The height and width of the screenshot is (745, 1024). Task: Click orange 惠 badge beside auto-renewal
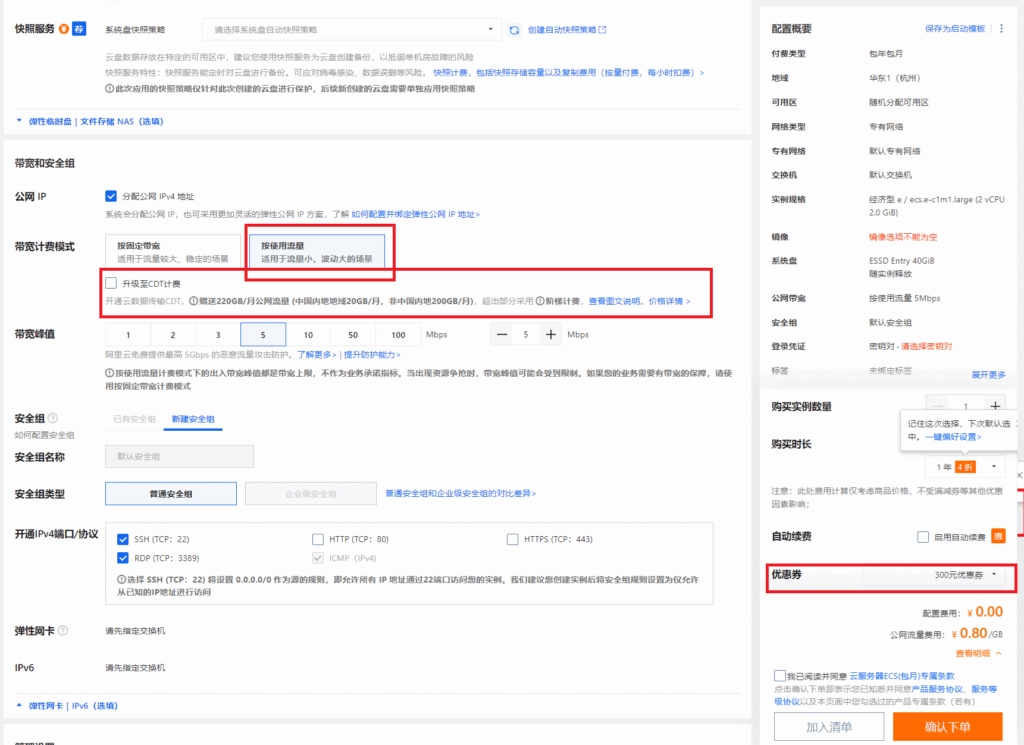click(997, 537)
